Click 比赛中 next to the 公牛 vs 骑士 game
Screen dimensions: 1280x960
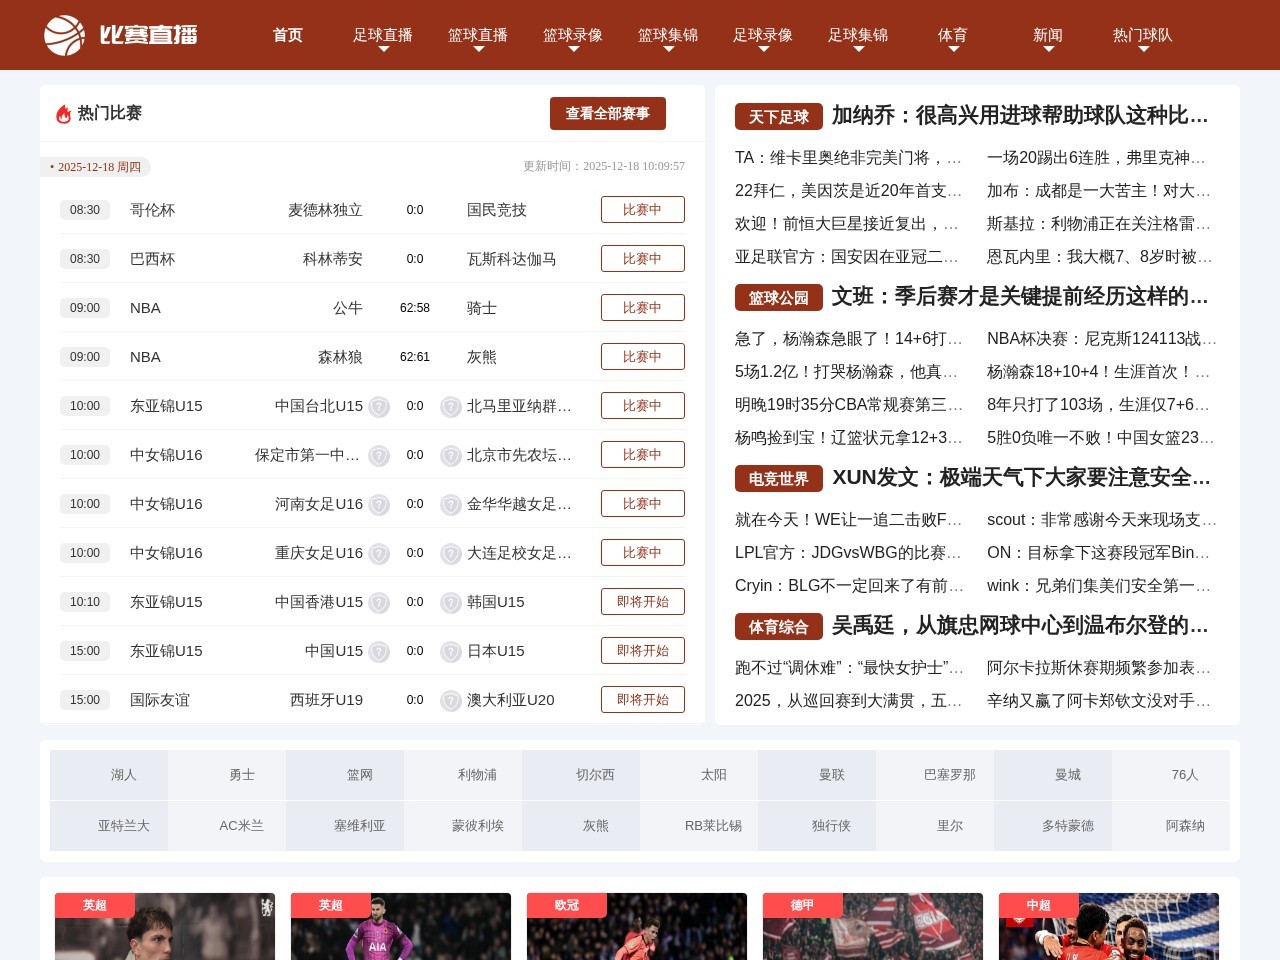pyautogui.click(x=643, y=307)
